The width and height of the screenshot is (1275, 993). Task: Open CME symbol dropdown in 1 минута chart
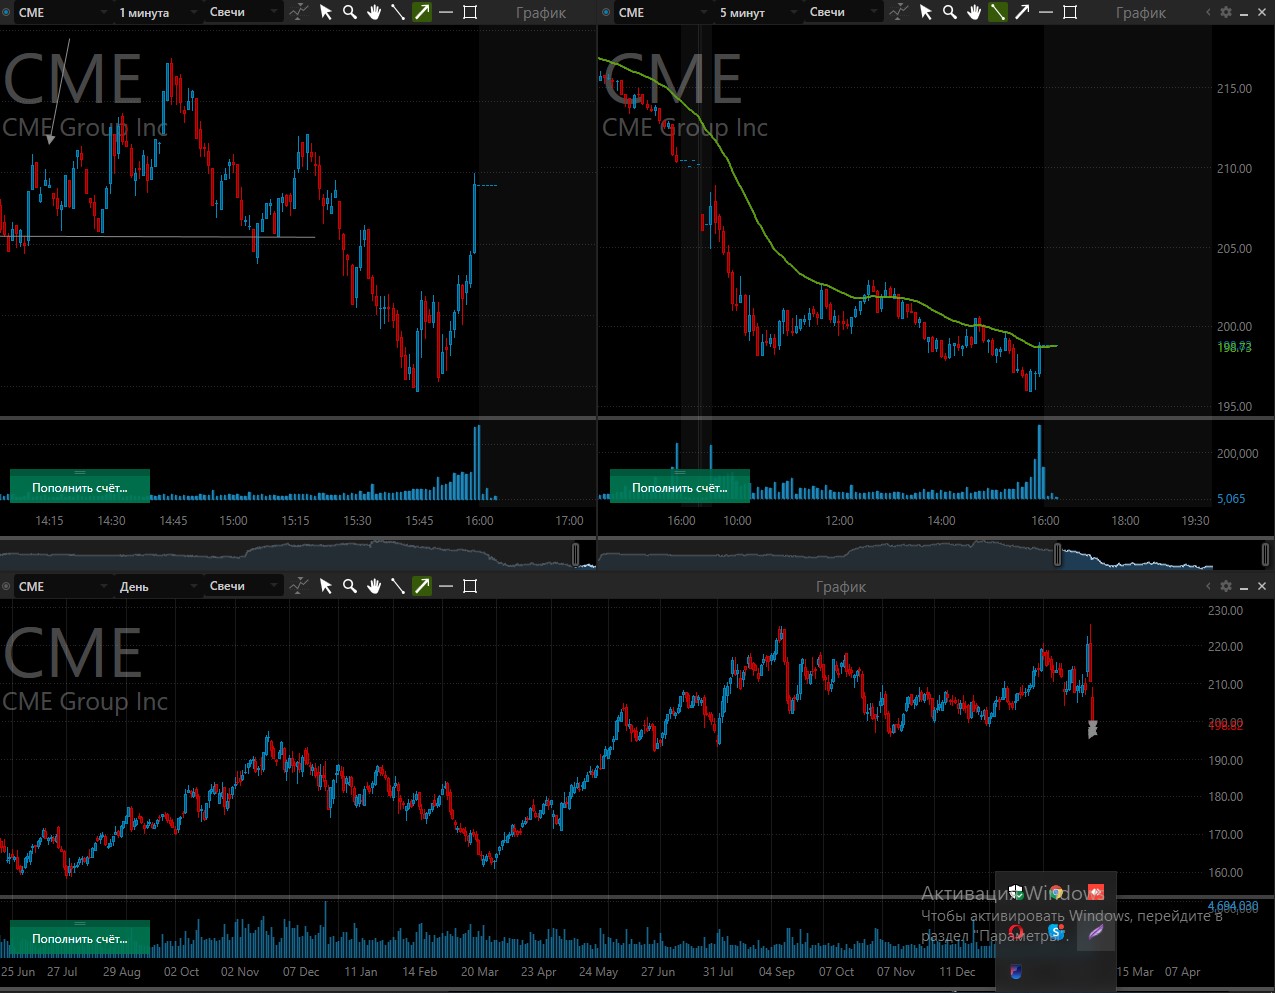[x=62, y=12]
